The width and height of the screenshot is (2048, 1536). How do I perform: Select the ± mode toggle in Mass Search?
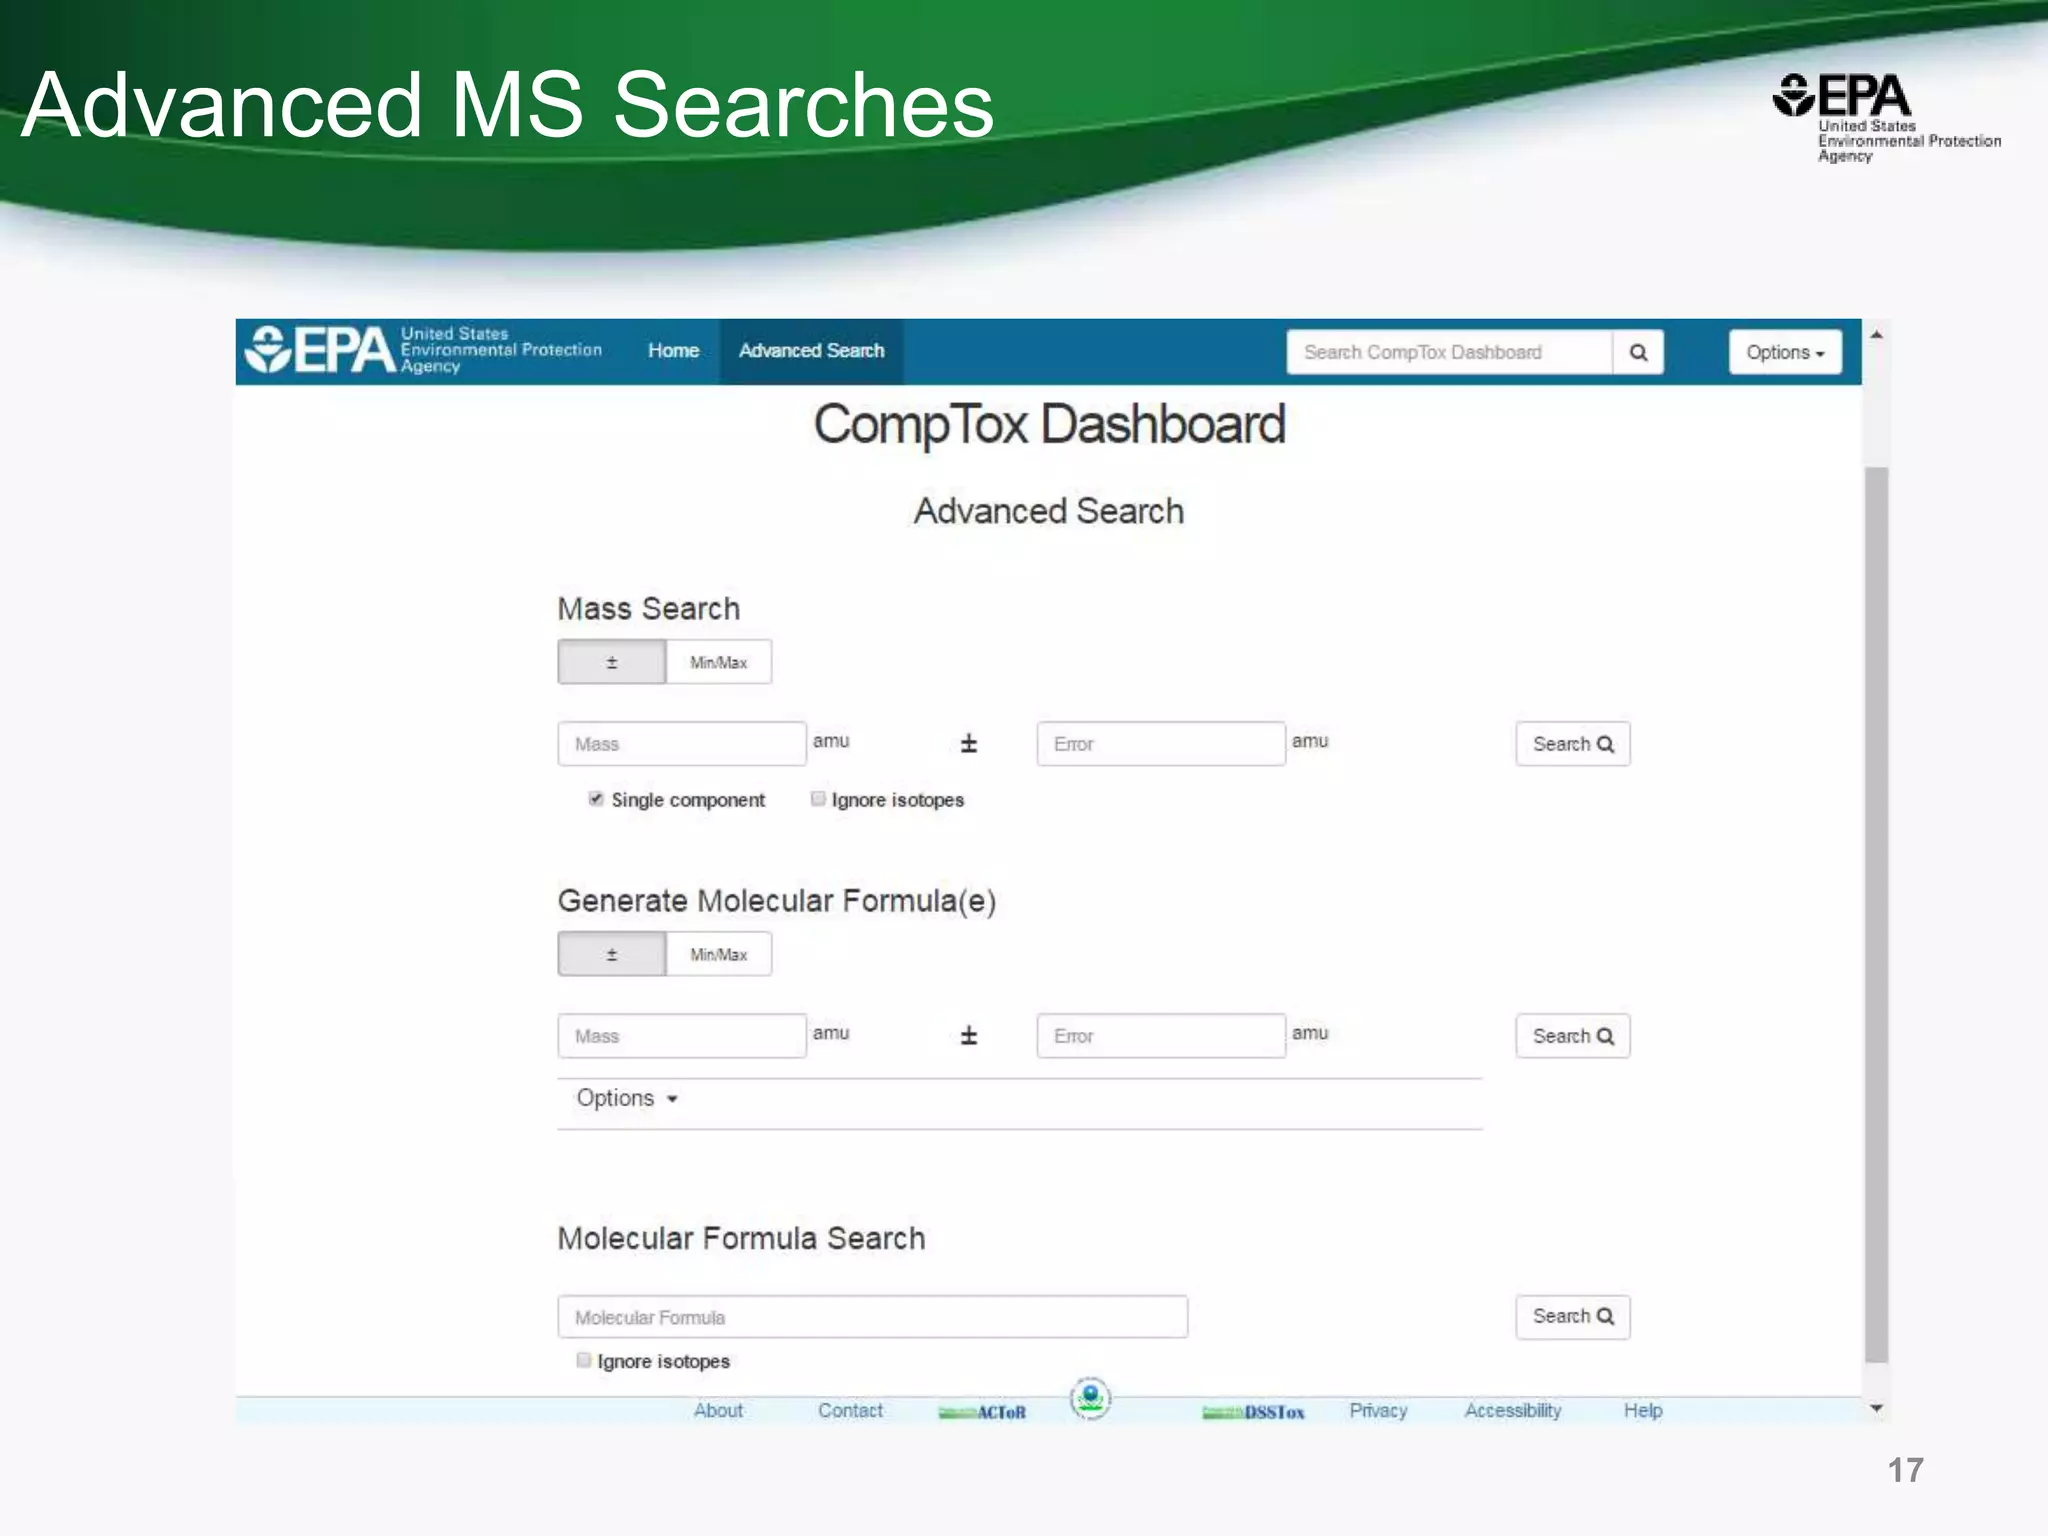(x=612, y=662)
